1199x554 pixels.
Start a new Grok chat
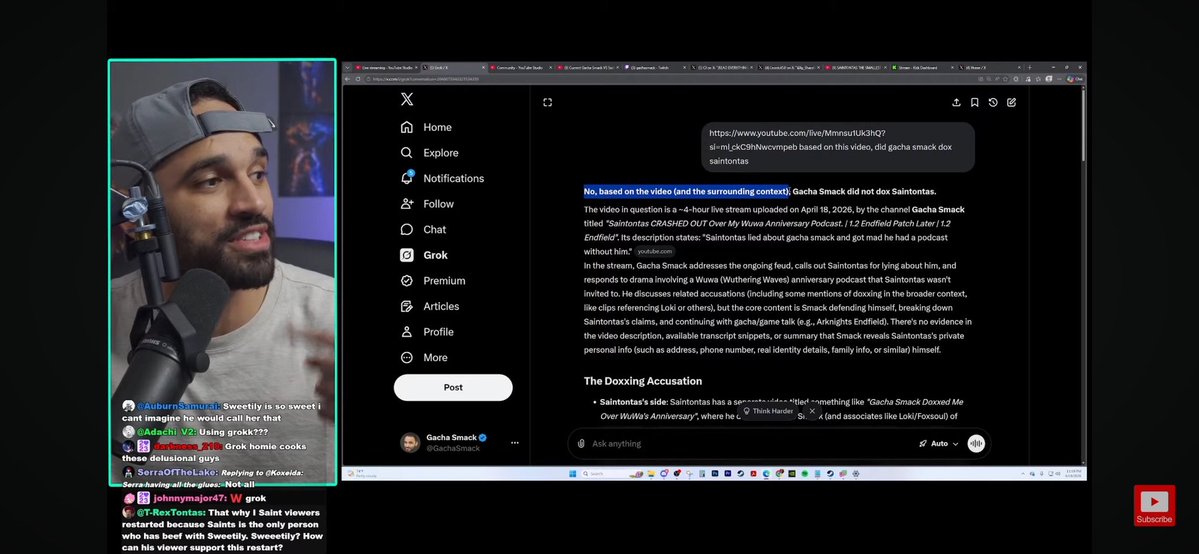(x=1011, y=102)
